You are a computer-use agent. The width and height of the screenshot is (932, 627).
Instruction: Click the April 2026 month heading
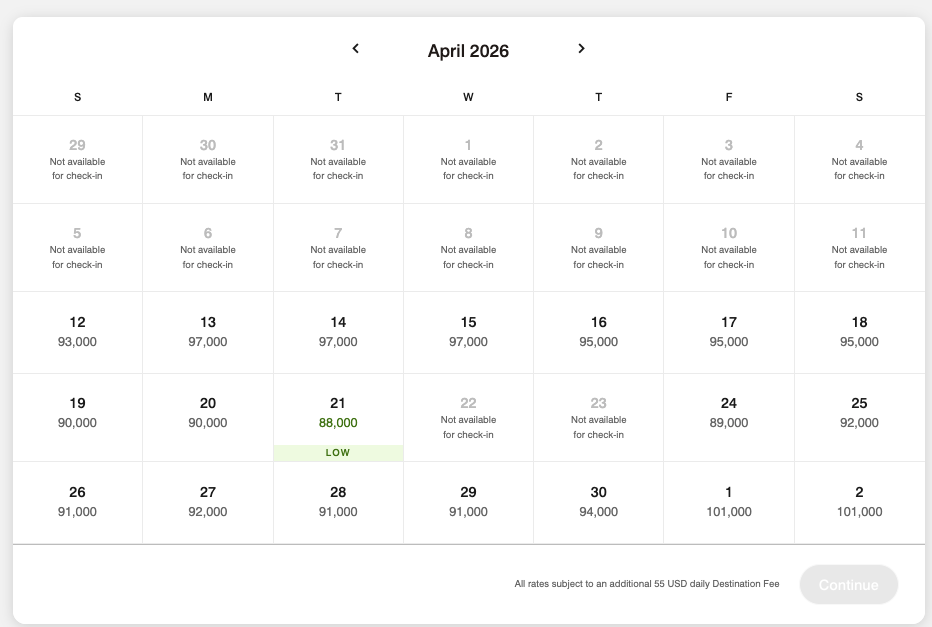pos(468,50)
